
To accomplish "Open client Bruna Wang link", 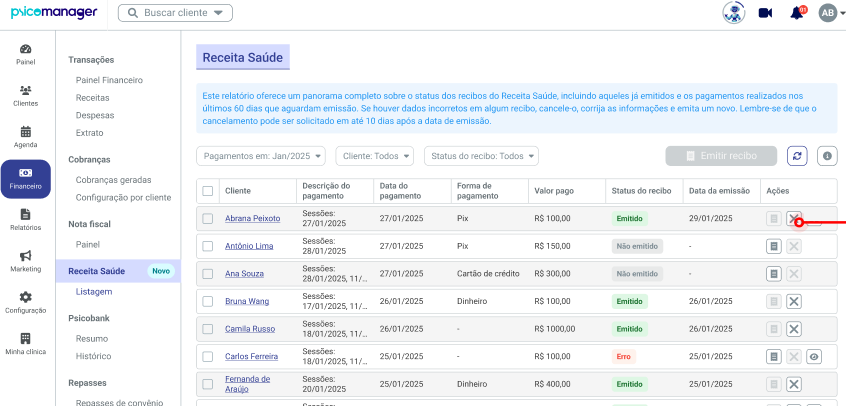I will pos(247,301).
